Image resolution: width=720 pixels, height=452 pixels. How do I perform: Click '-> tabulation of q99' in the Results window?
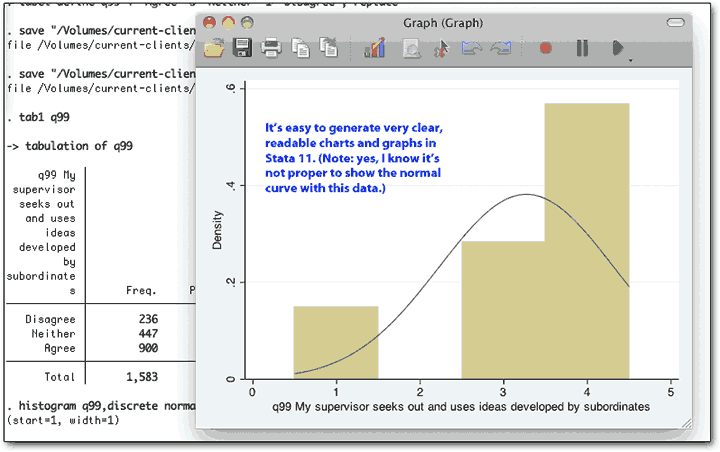click(x=70, y=146)
